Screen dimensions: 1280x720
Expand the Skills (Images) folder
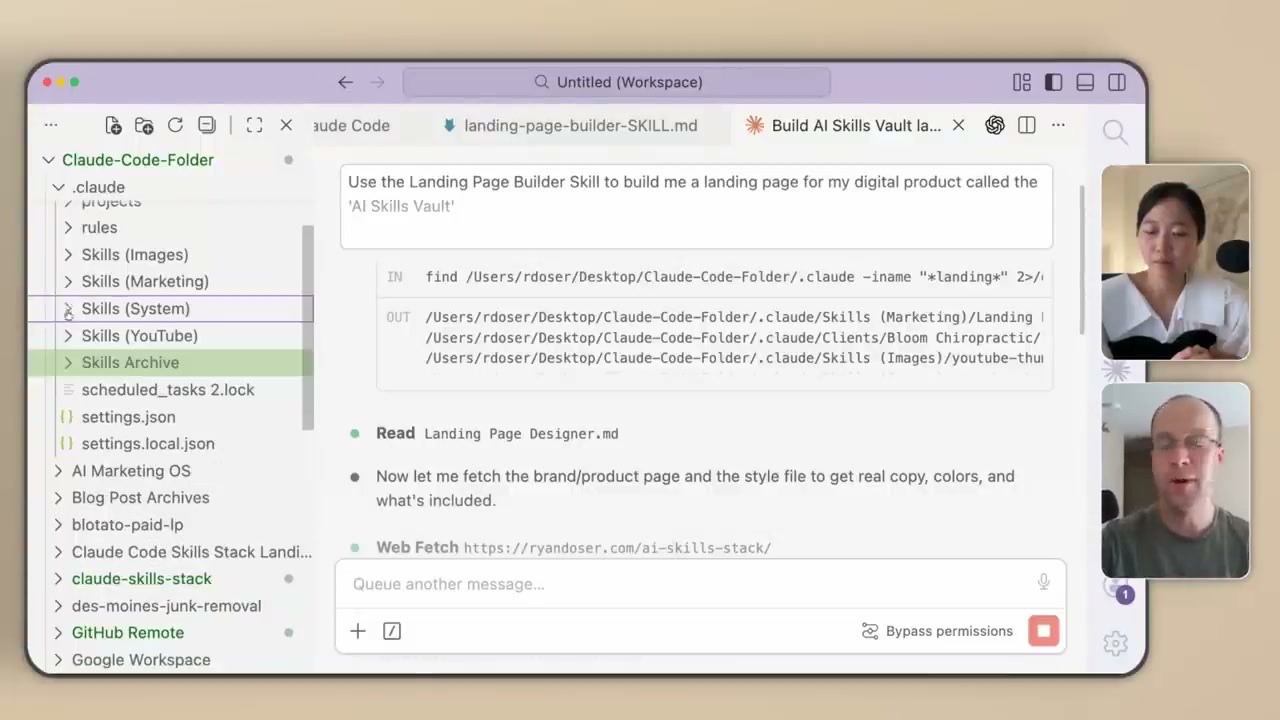click(x=68, y=255)
